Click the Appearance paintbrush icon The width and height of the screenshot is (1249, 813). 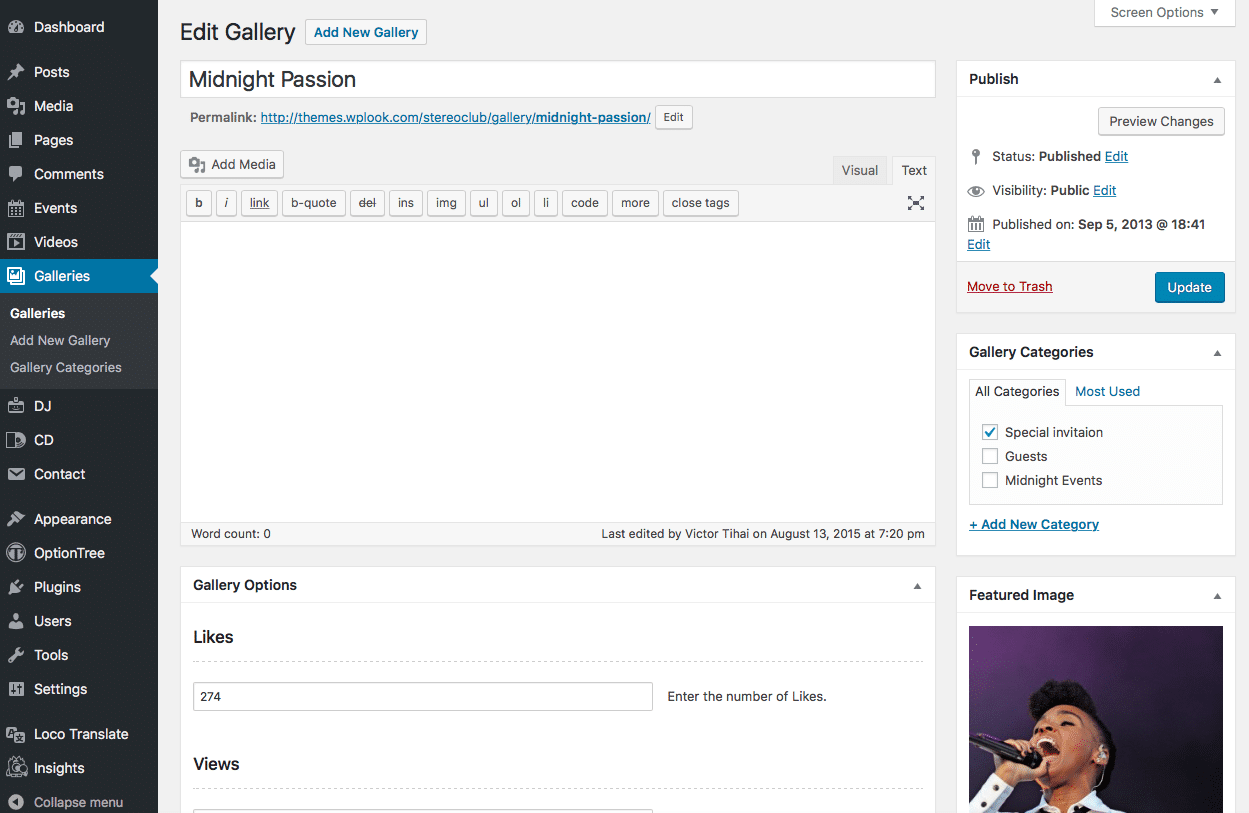click(16, 519)
